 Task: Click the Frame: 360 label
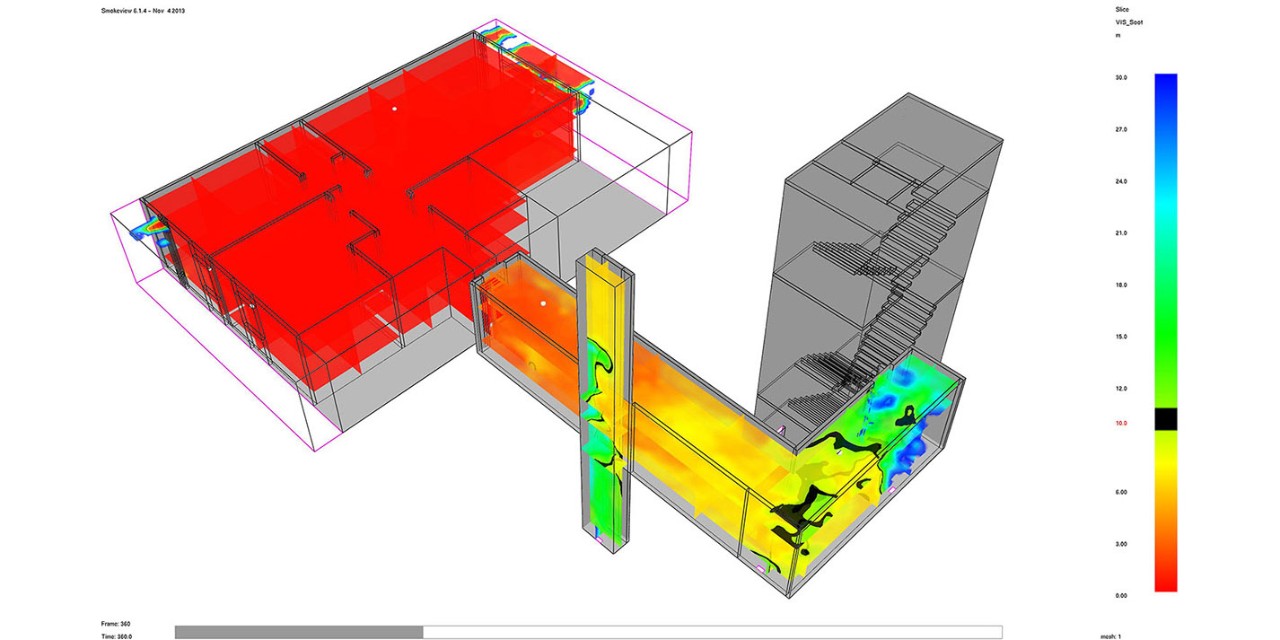point(116,623)
